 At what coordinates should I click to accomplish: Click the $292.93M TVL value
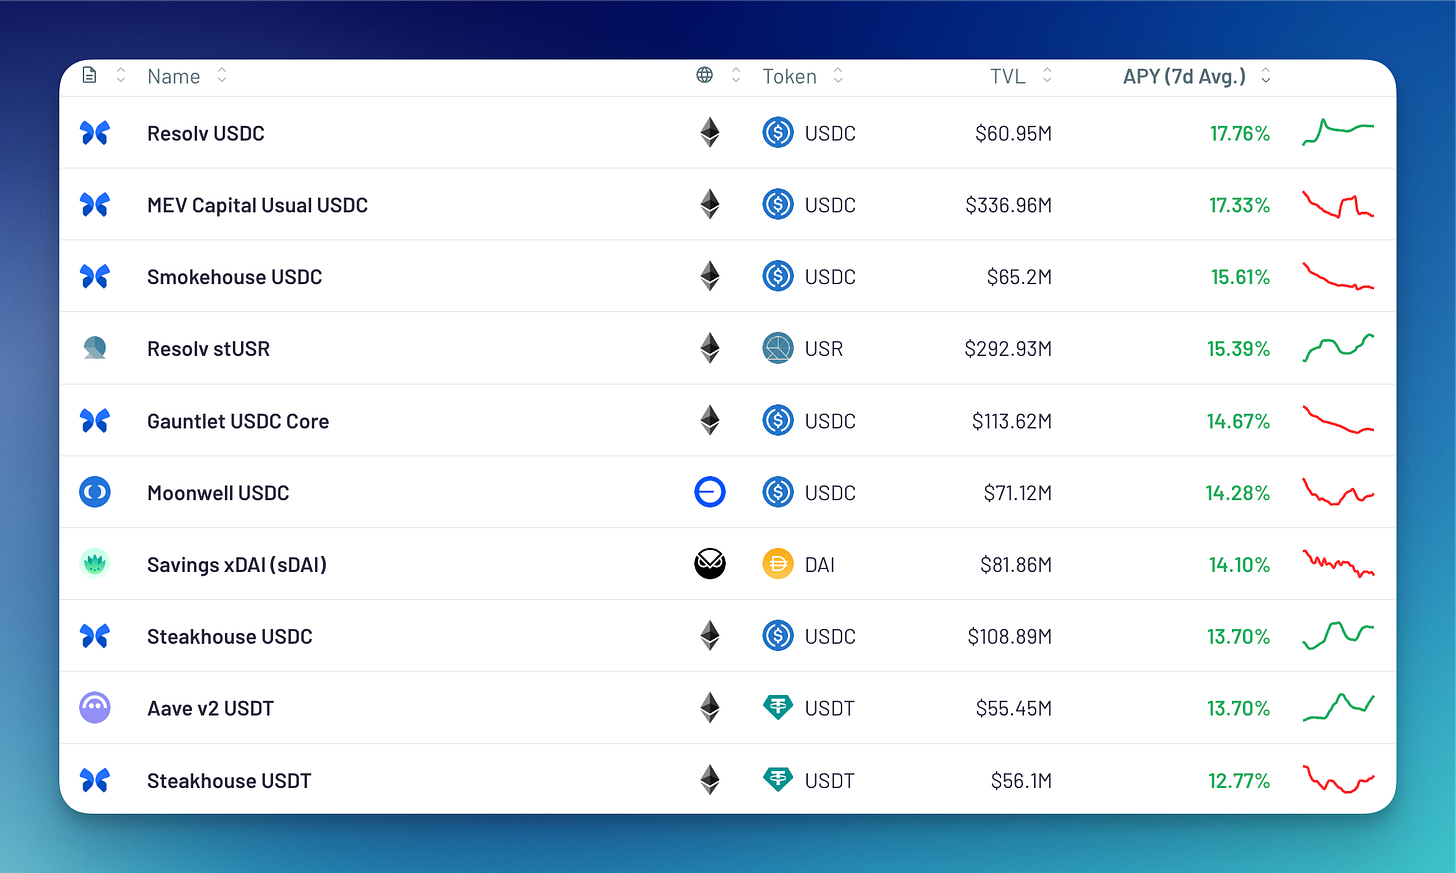[1008, 349]
